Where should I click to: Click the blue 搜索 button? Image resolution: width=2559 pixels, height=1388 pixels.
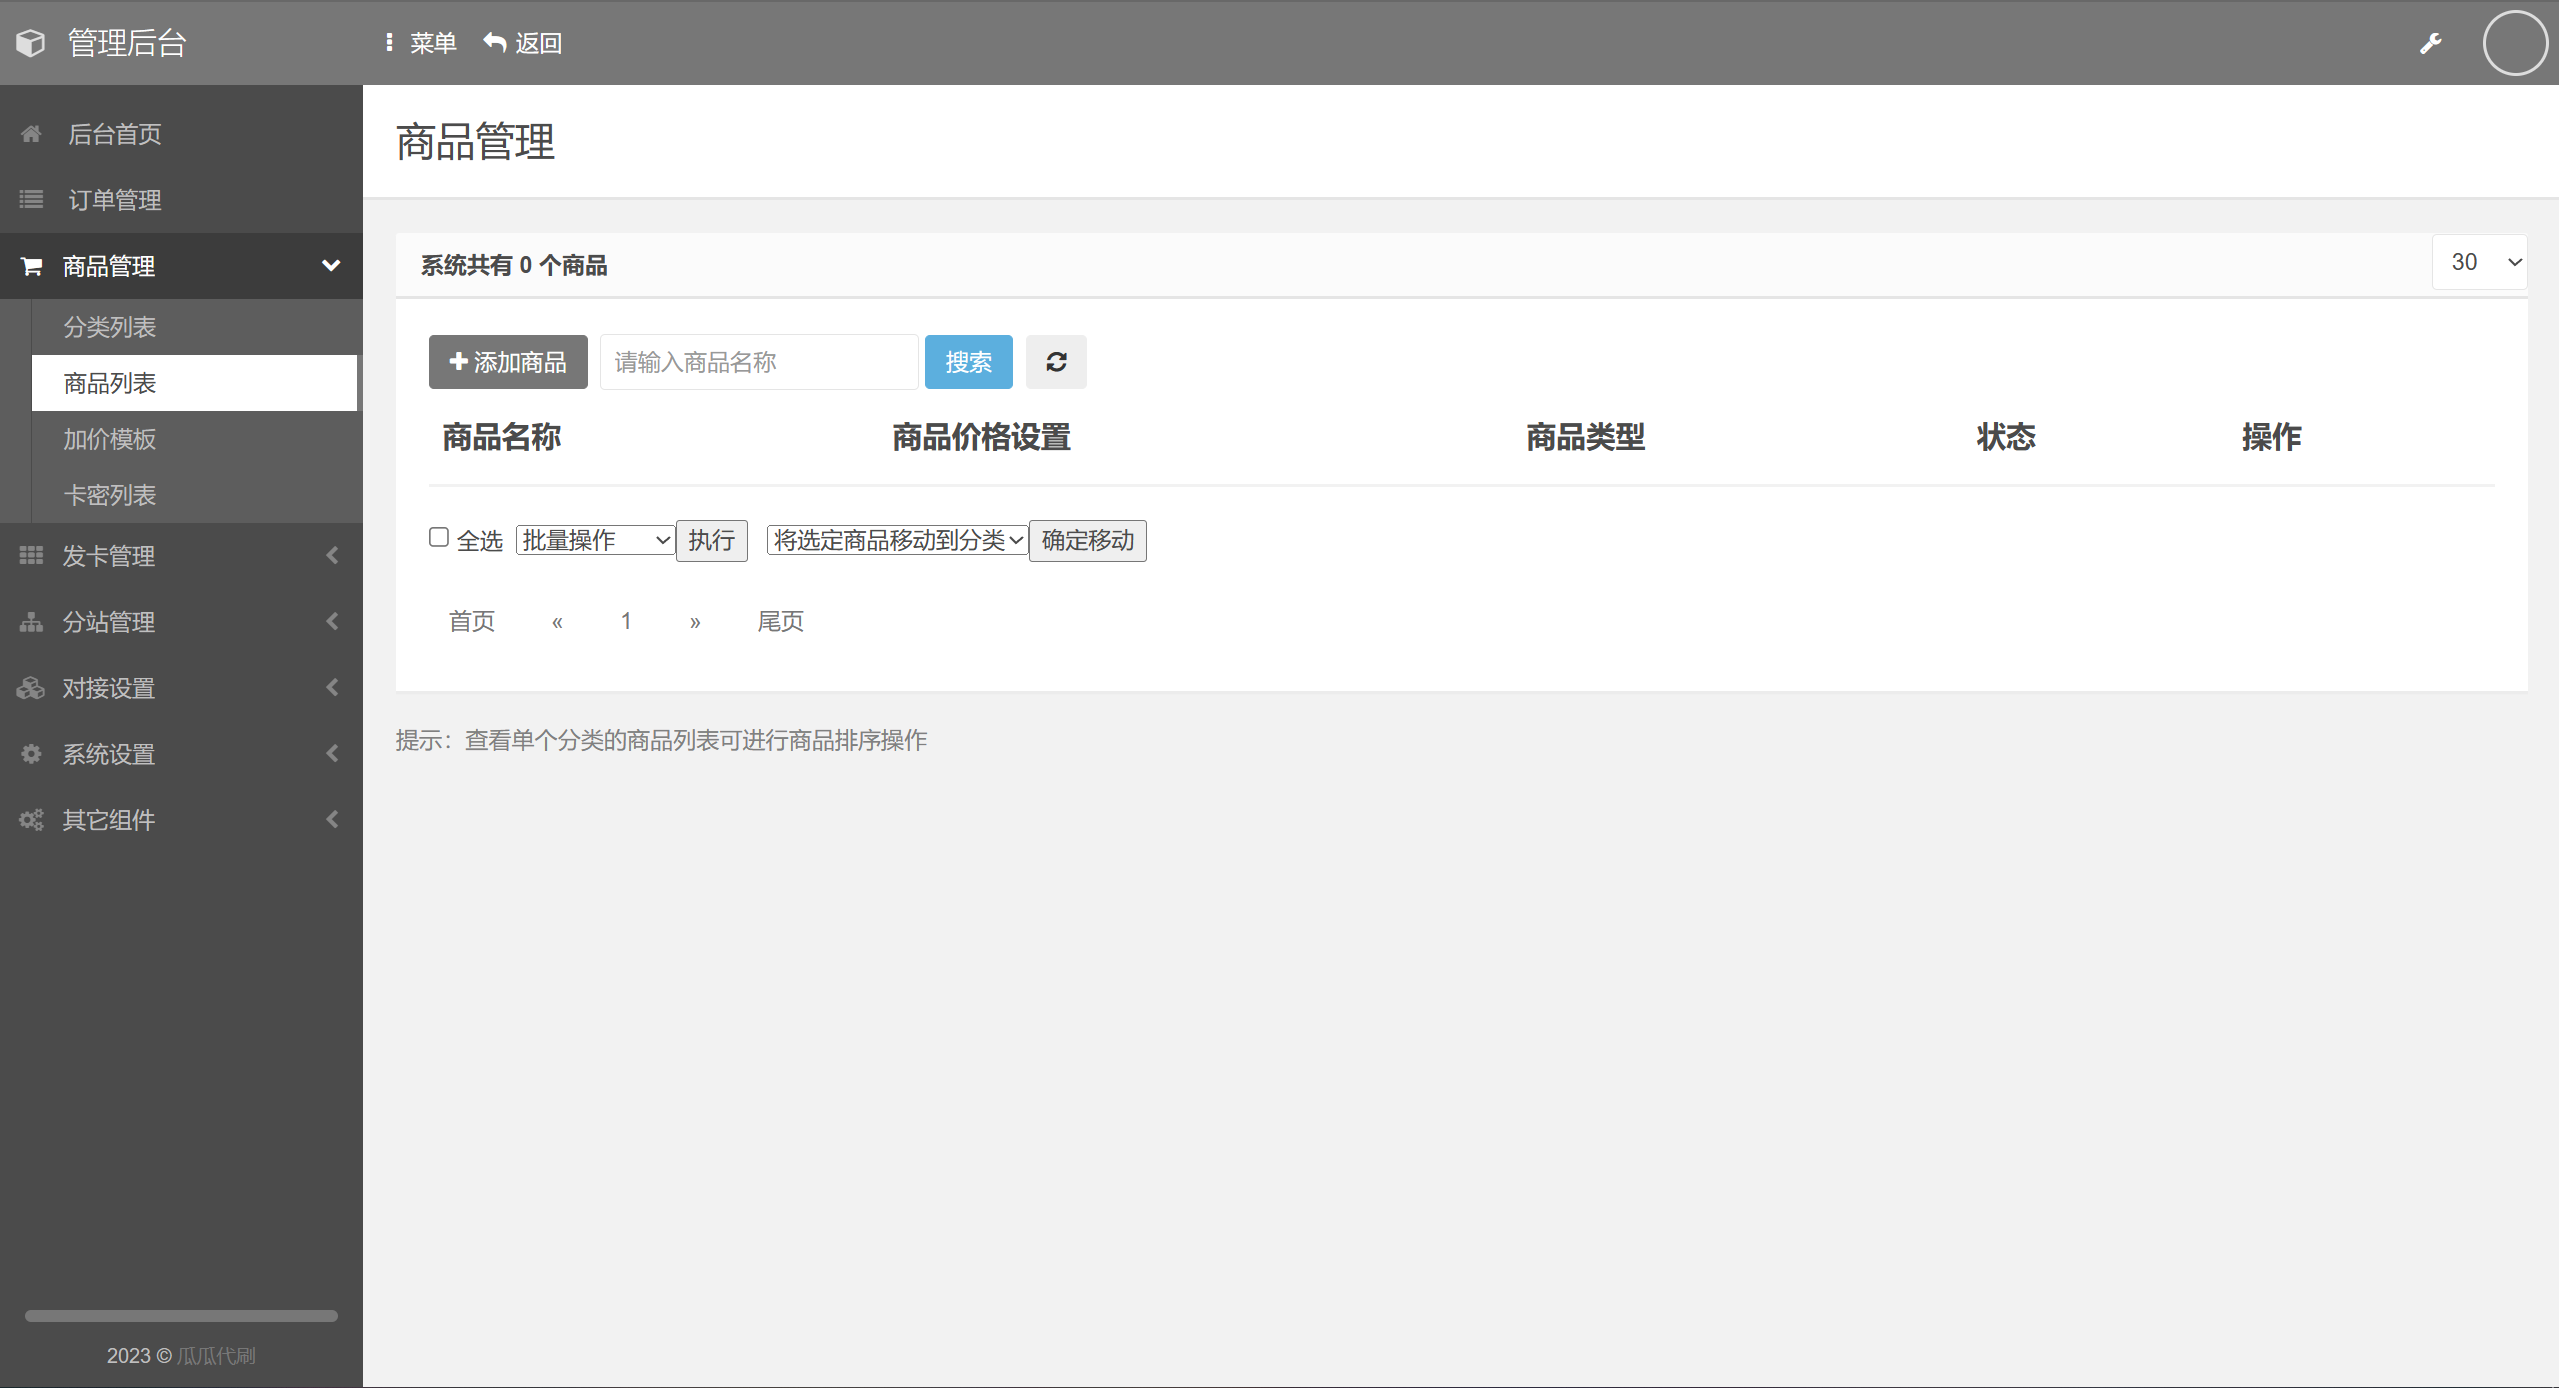pyautogui.click(x=968, y=362)
